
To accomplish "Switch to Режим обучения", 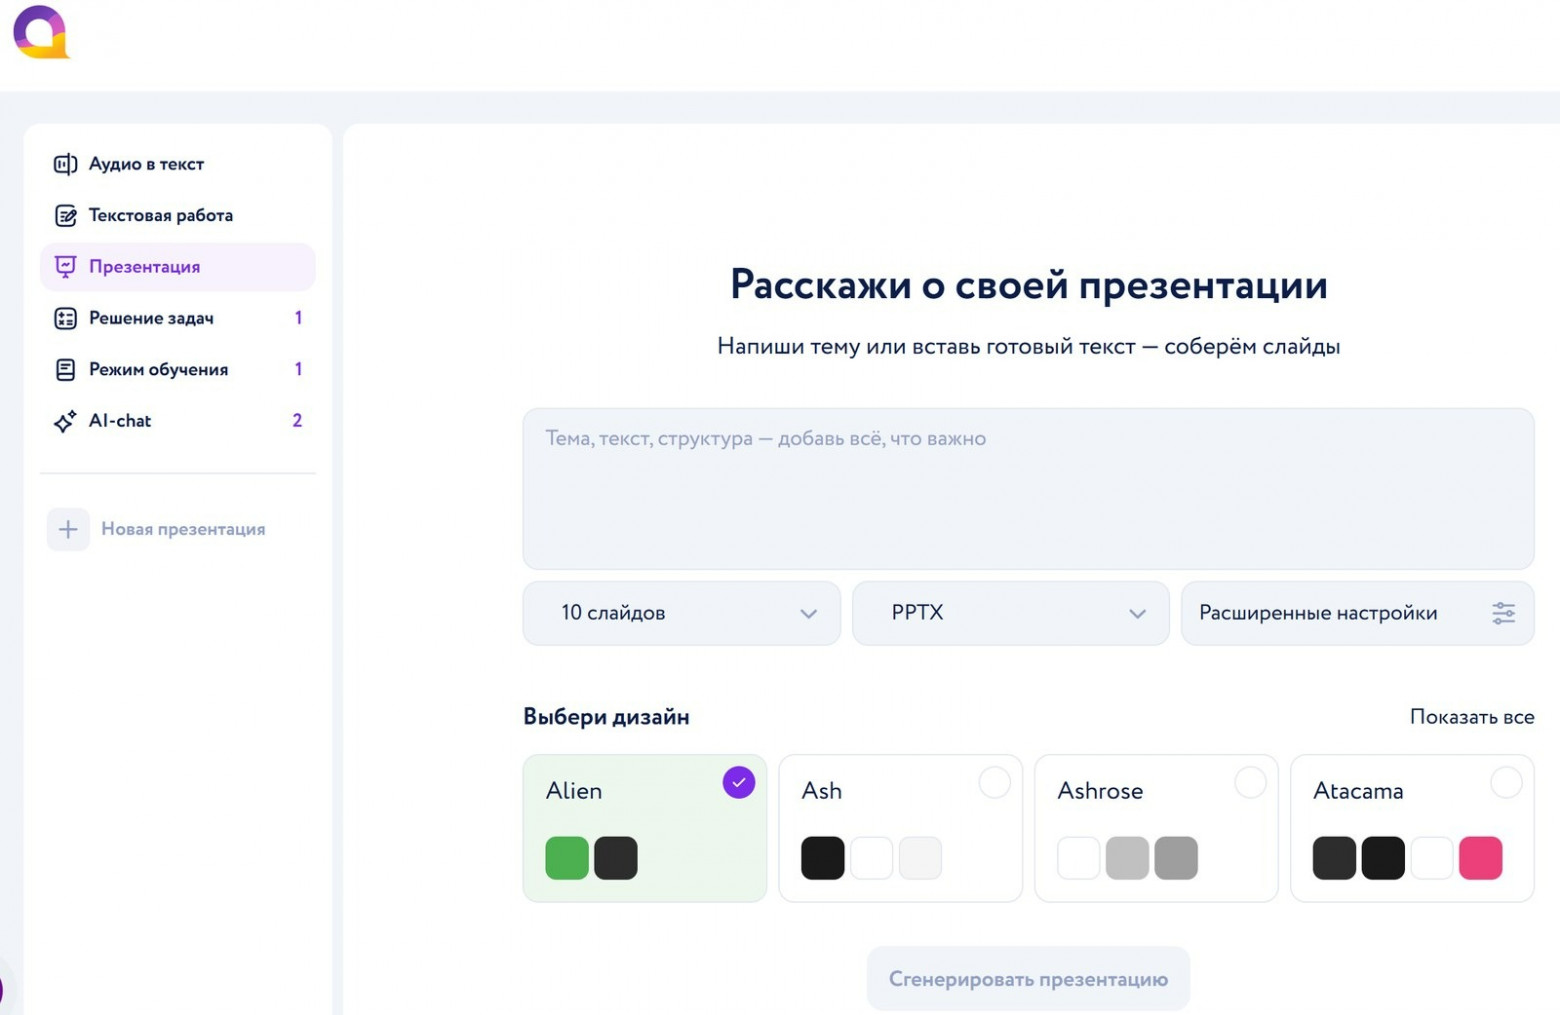I will (178, 369).
